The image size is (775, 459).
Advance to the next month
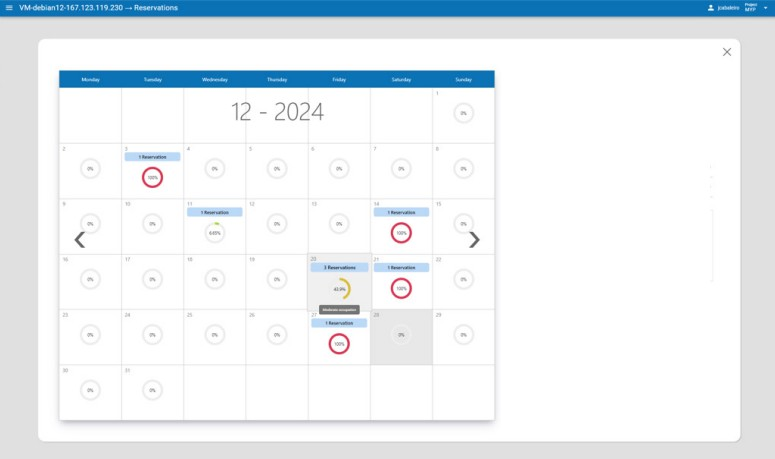click(474, 240)
